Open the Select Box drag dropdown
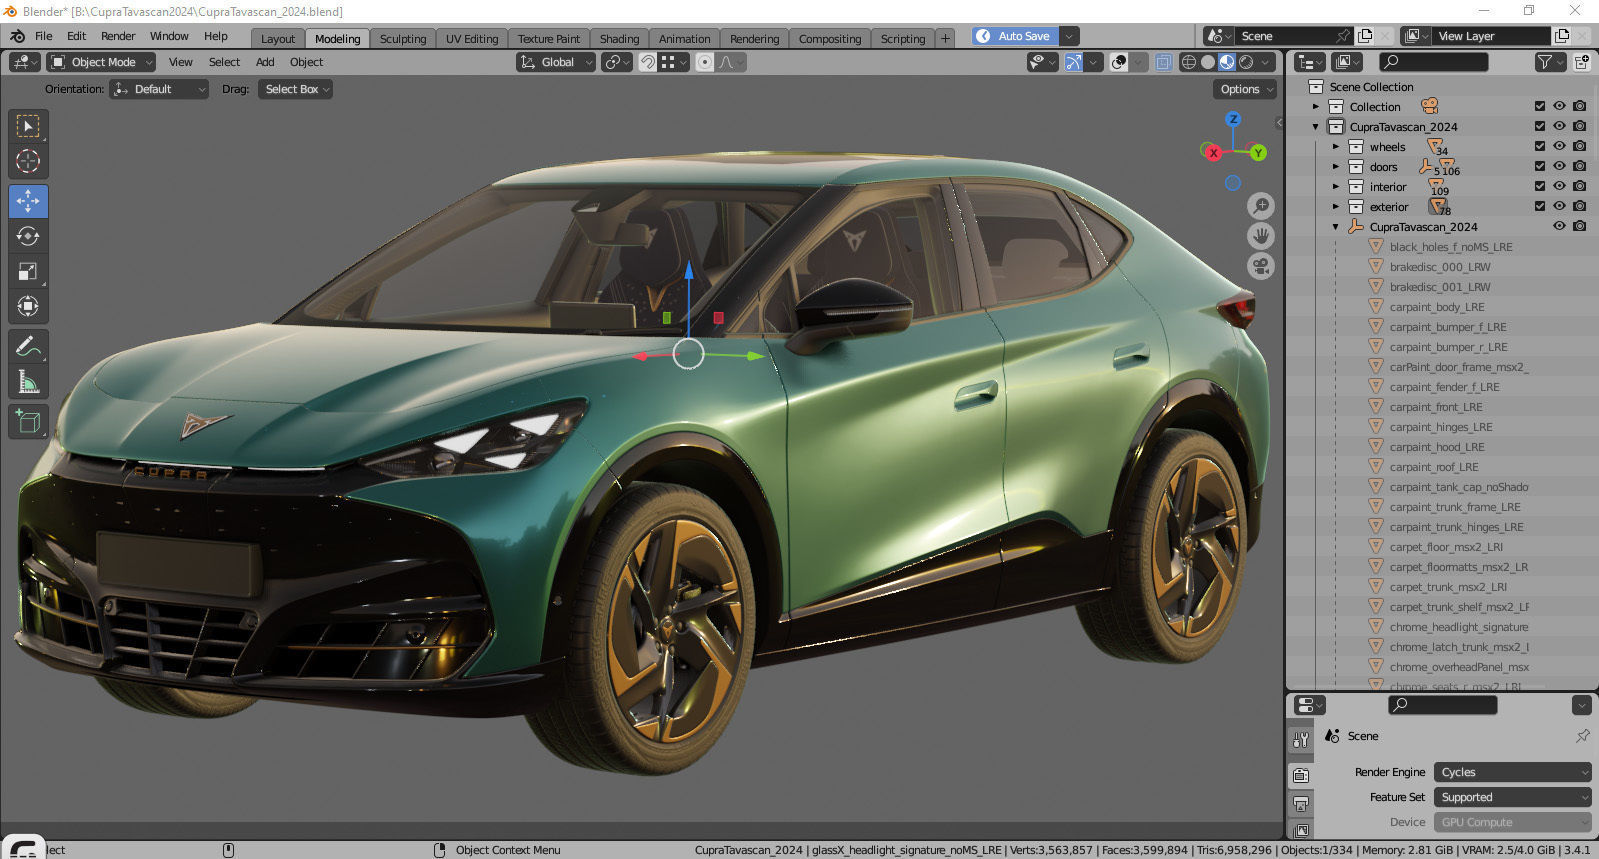 (x=295, y=89)
